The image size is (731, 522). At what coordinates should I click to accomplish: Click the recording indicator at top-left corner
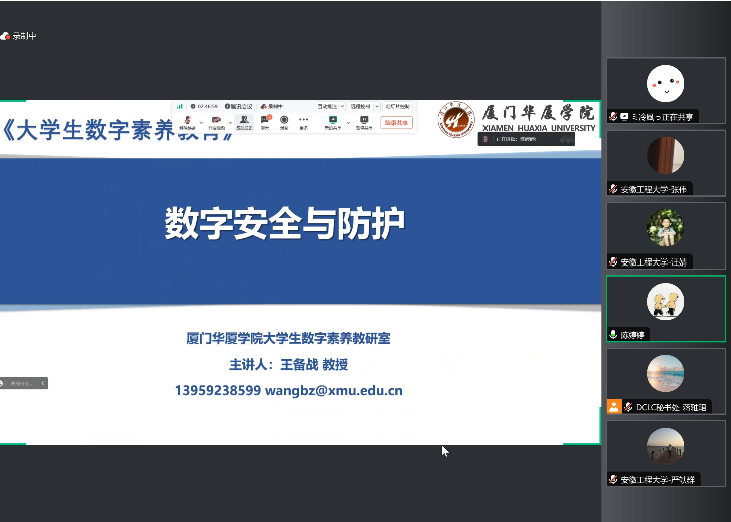click(x=19, y=36)
